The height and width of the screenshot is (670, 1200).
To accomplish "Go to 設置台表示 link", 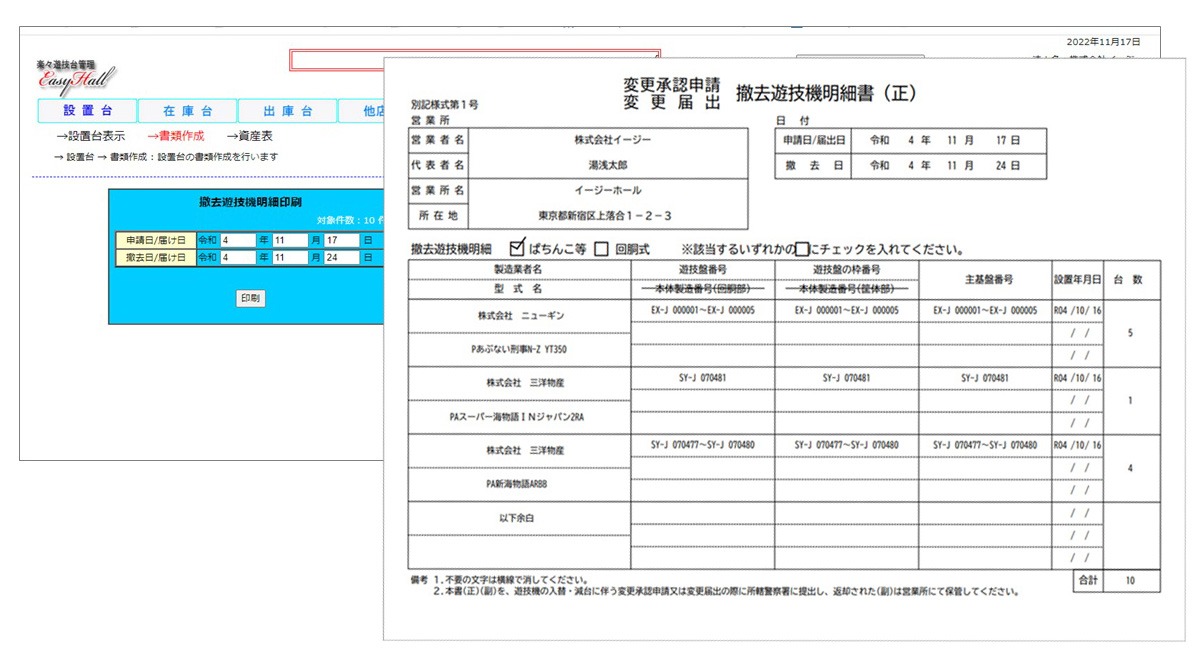I will coord(90,136).
